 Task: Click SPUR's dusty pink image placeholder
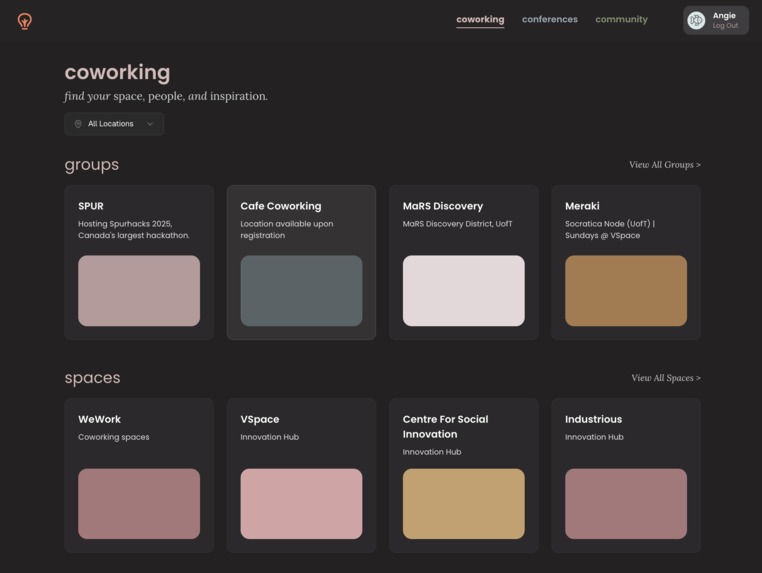(x=139, y=291)
